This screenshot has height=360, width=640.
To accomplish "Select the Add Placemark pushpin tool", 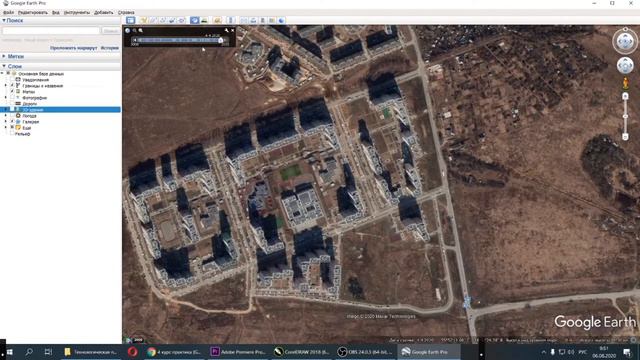I will (143, 20).
